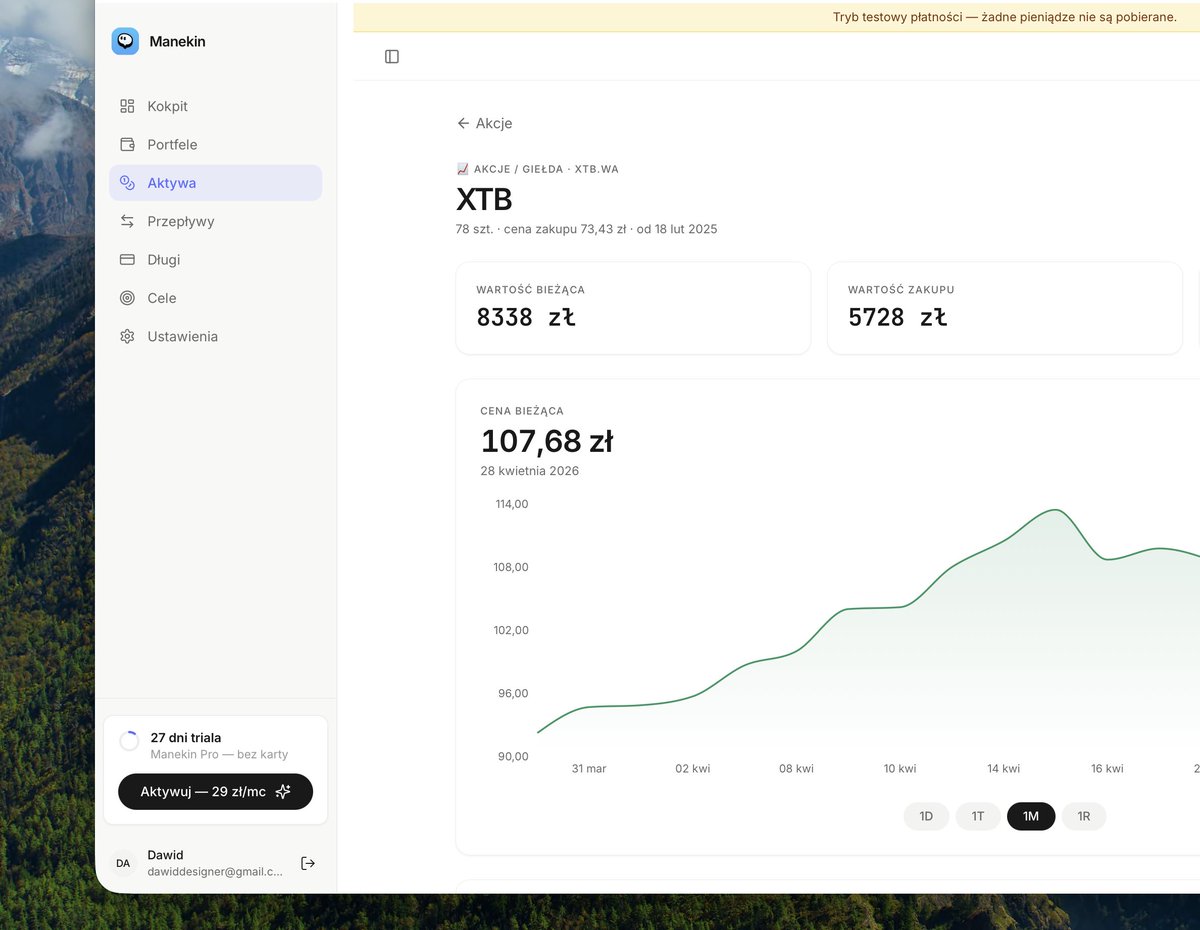
Task: Click the 107,68 zł current price
Action: point(547,441)
